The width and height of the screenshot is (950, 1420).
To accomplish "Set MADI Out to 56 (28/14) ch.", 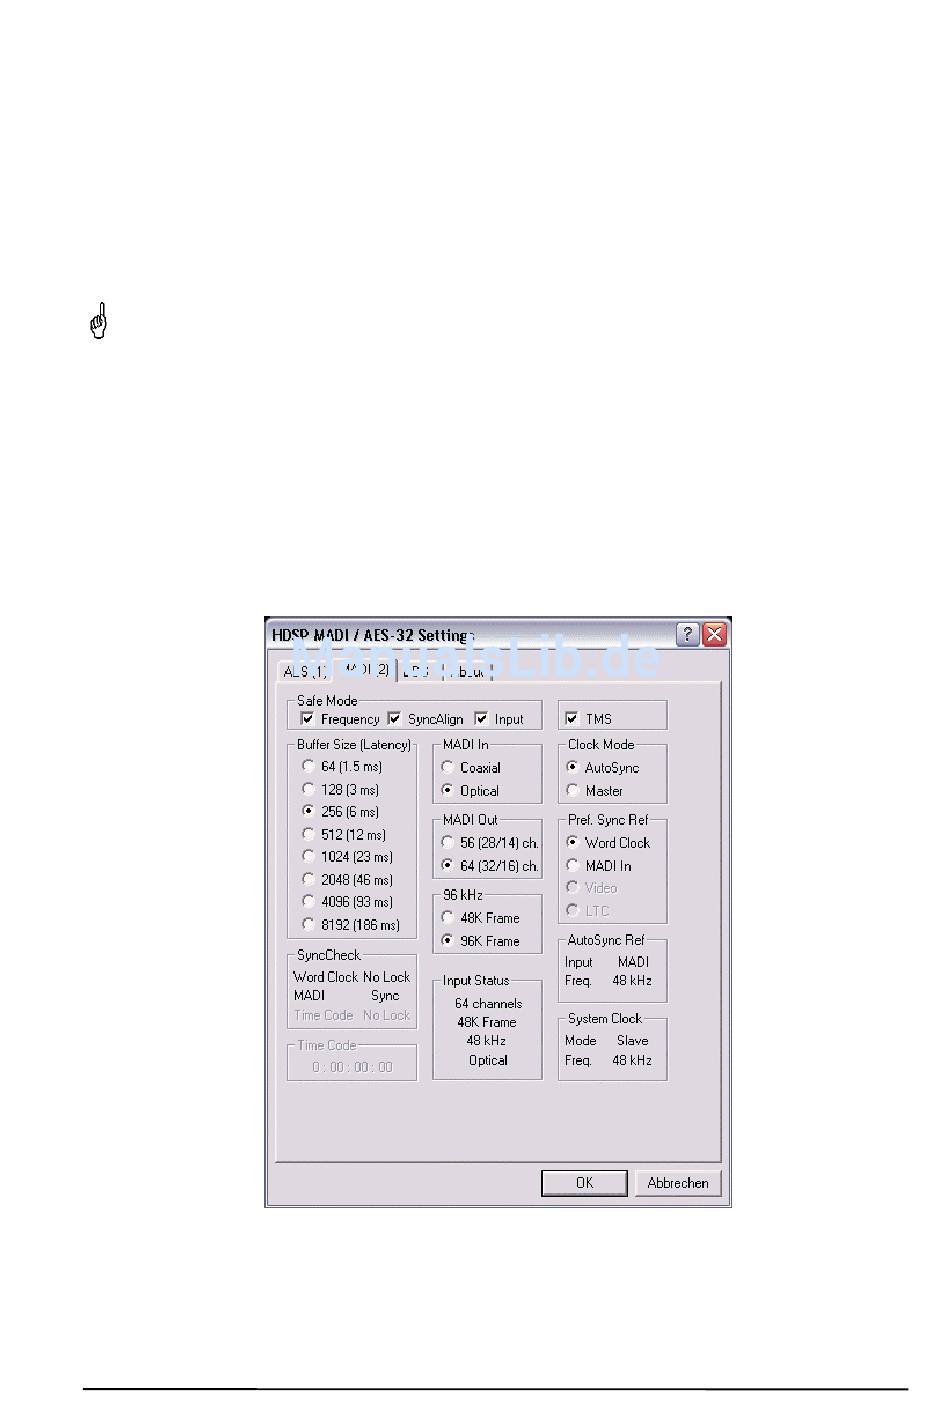I will tap(447, 842).
